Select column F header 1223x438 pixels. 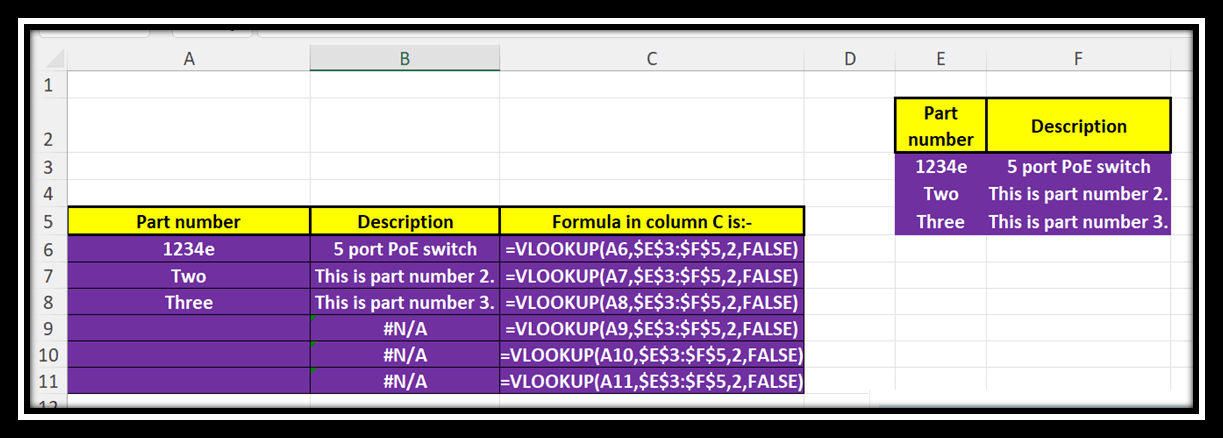[x=1078, y=59]
